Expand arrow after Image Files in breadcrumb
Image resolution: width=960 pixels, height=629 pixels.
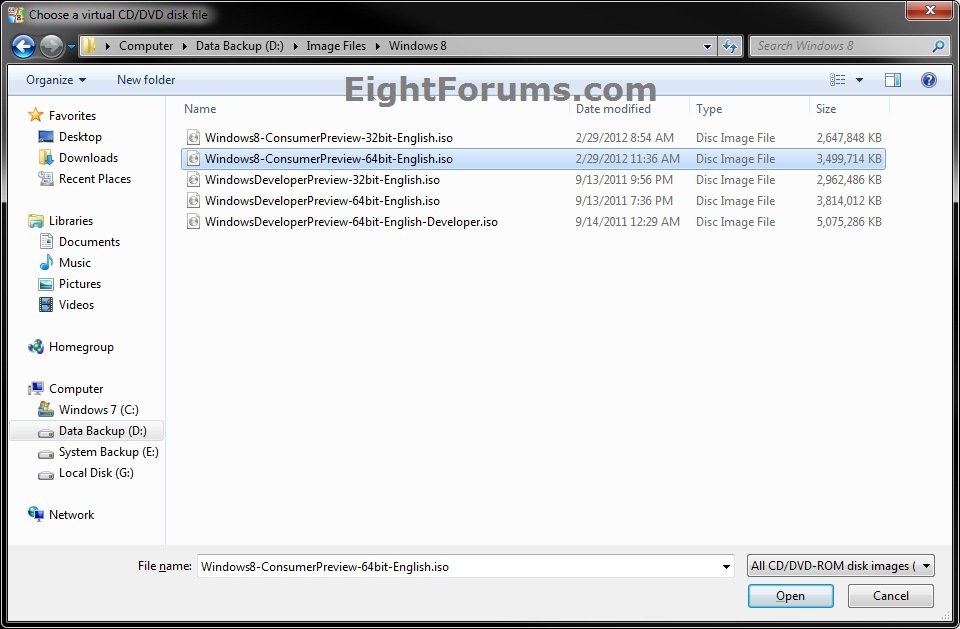pyautogui.click(x=377, y=46)
